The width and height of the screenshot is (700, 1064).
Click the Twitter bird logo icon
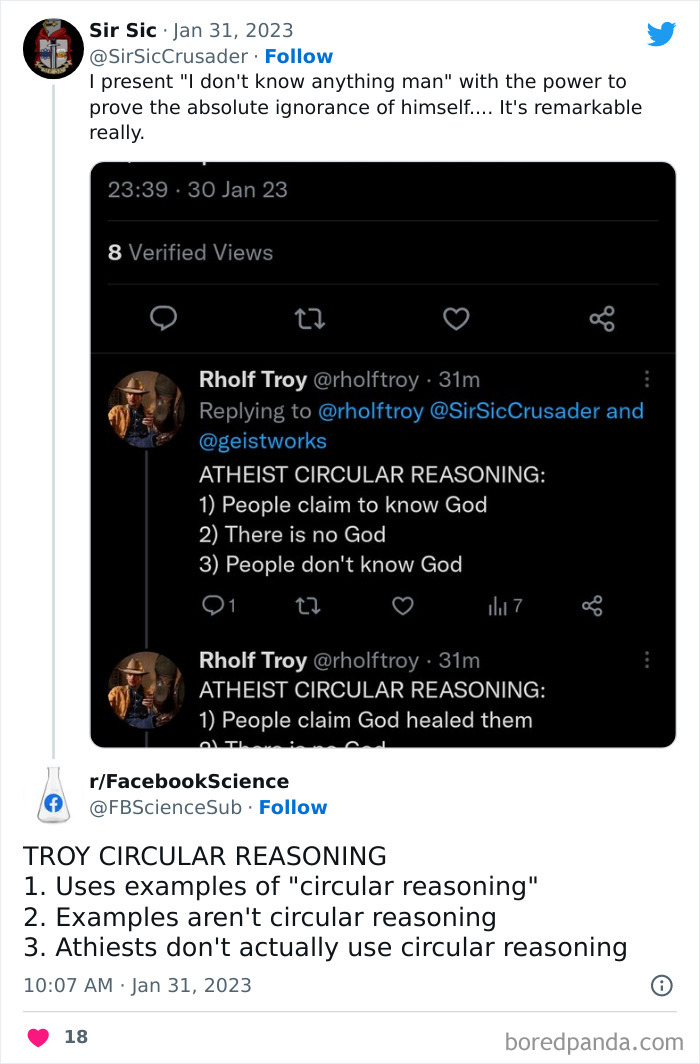coord(661,34)
